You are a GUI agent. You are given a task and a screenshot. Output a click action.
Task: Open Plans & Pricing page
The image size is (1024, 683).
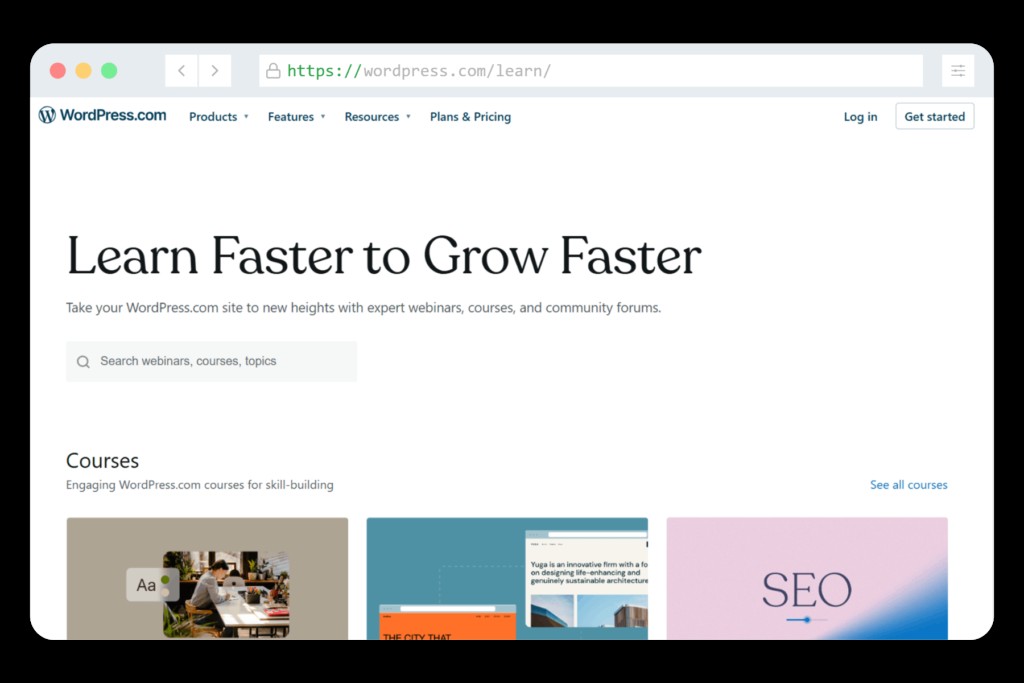[x=470, y=117]
